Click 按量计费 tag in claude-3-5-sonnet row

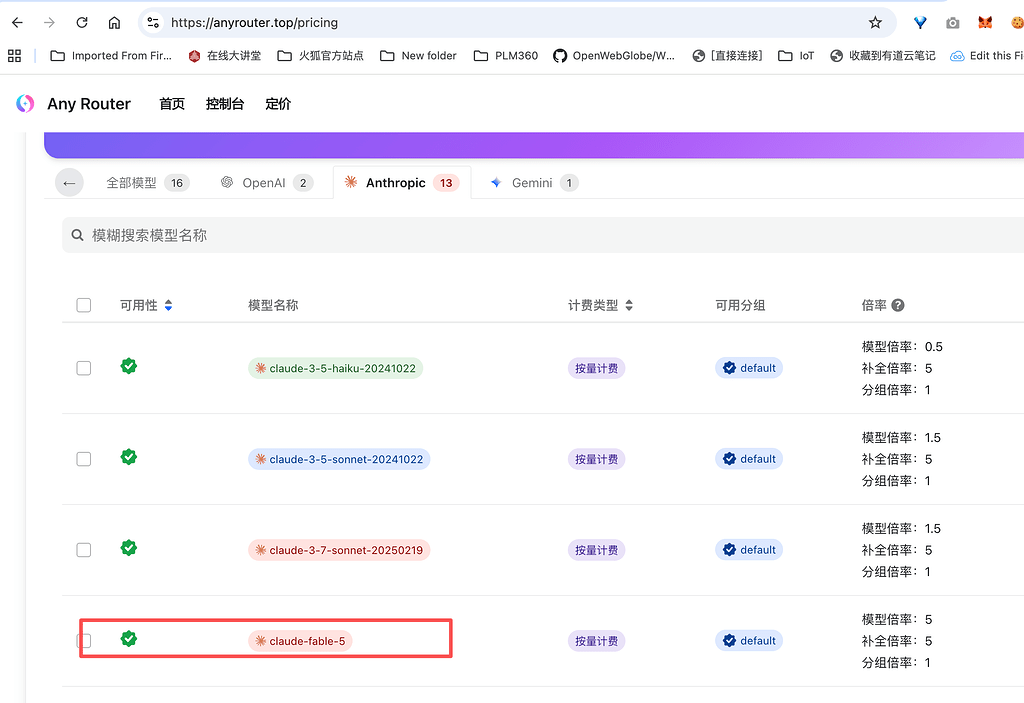(x=596, y=459)
